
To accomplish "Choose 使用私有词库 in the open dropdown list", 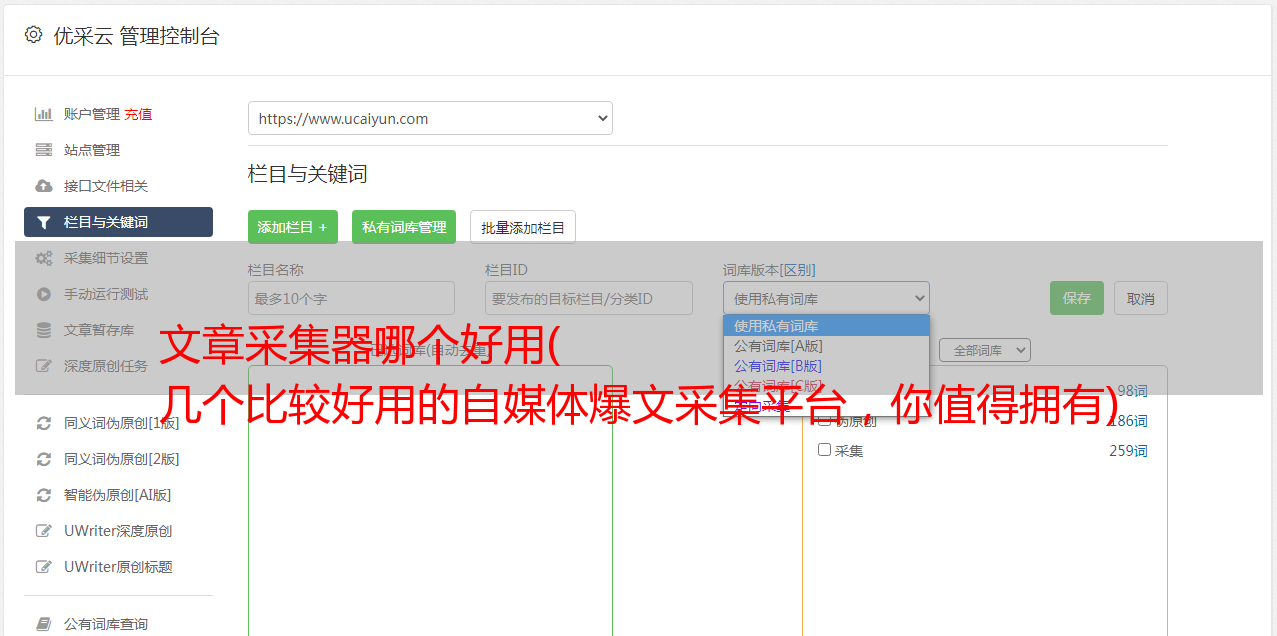I will pos(826,326).
